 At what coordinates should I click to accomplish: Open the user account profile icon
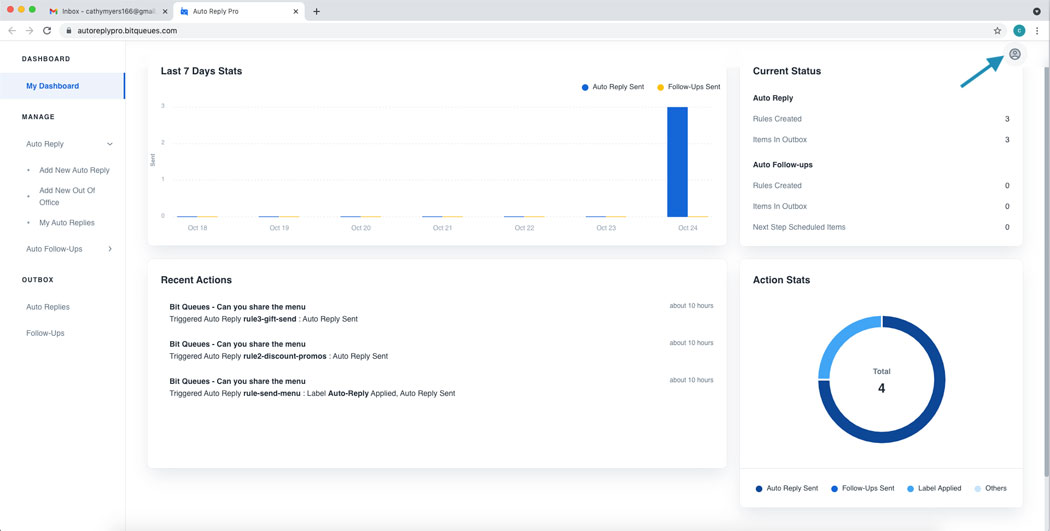(1015, 54)
